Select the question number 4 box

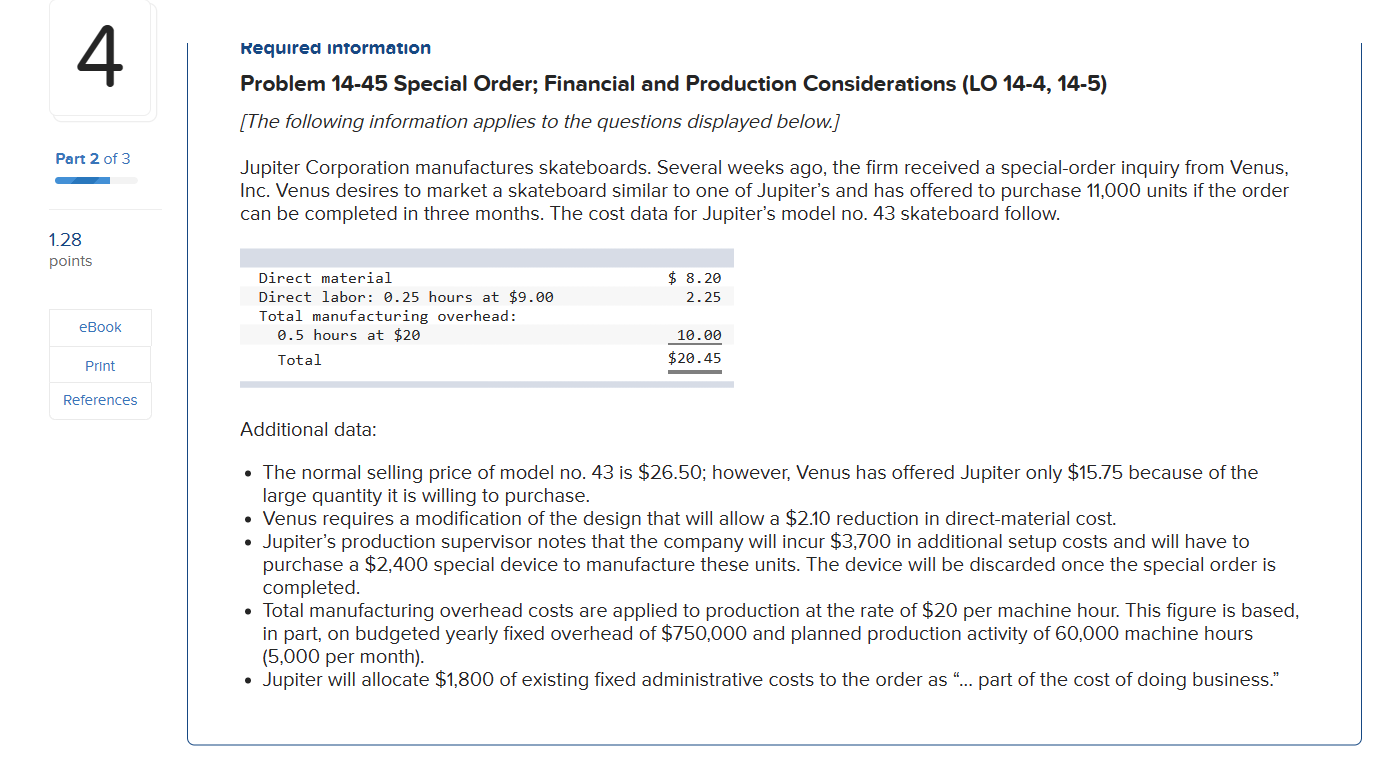coord(102,60)
